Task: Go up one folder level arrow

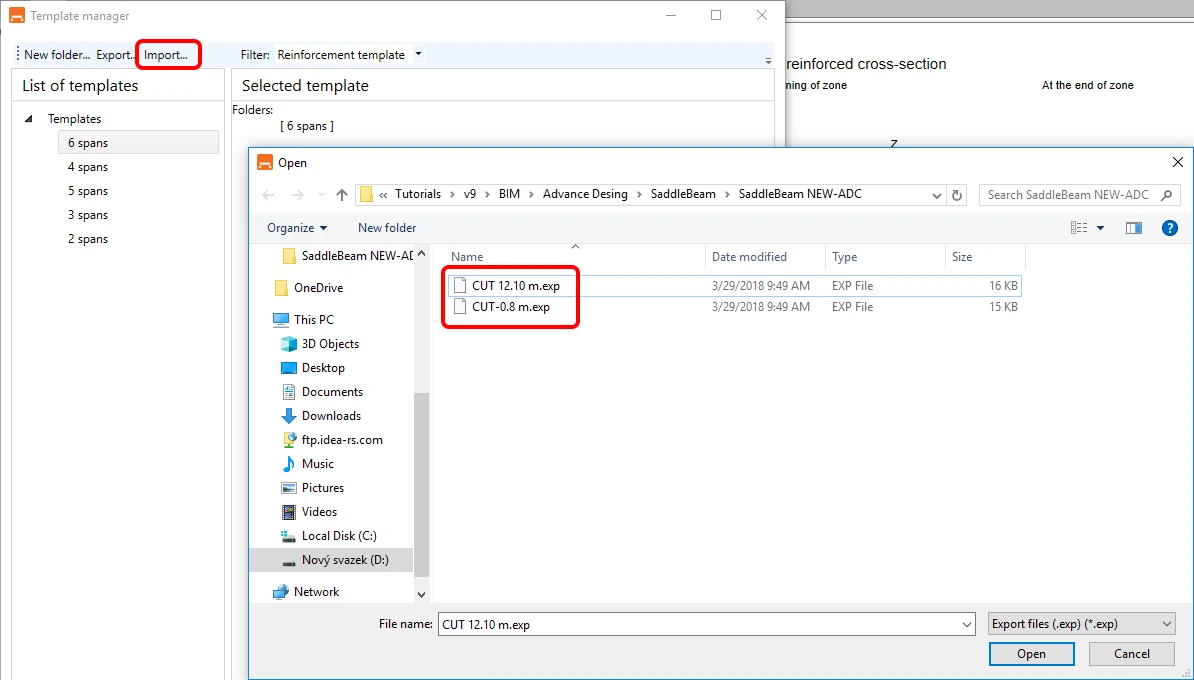Action: [342, 195]
